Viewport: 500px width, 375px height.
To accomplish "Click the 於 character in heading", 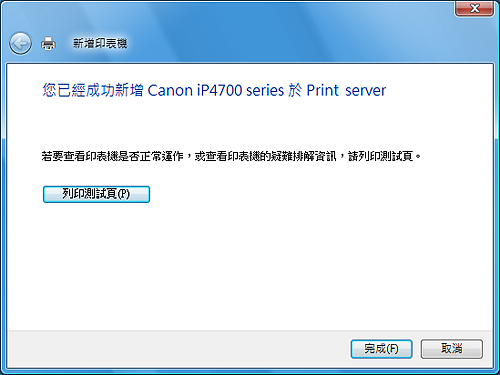I will tap(295, 90).
